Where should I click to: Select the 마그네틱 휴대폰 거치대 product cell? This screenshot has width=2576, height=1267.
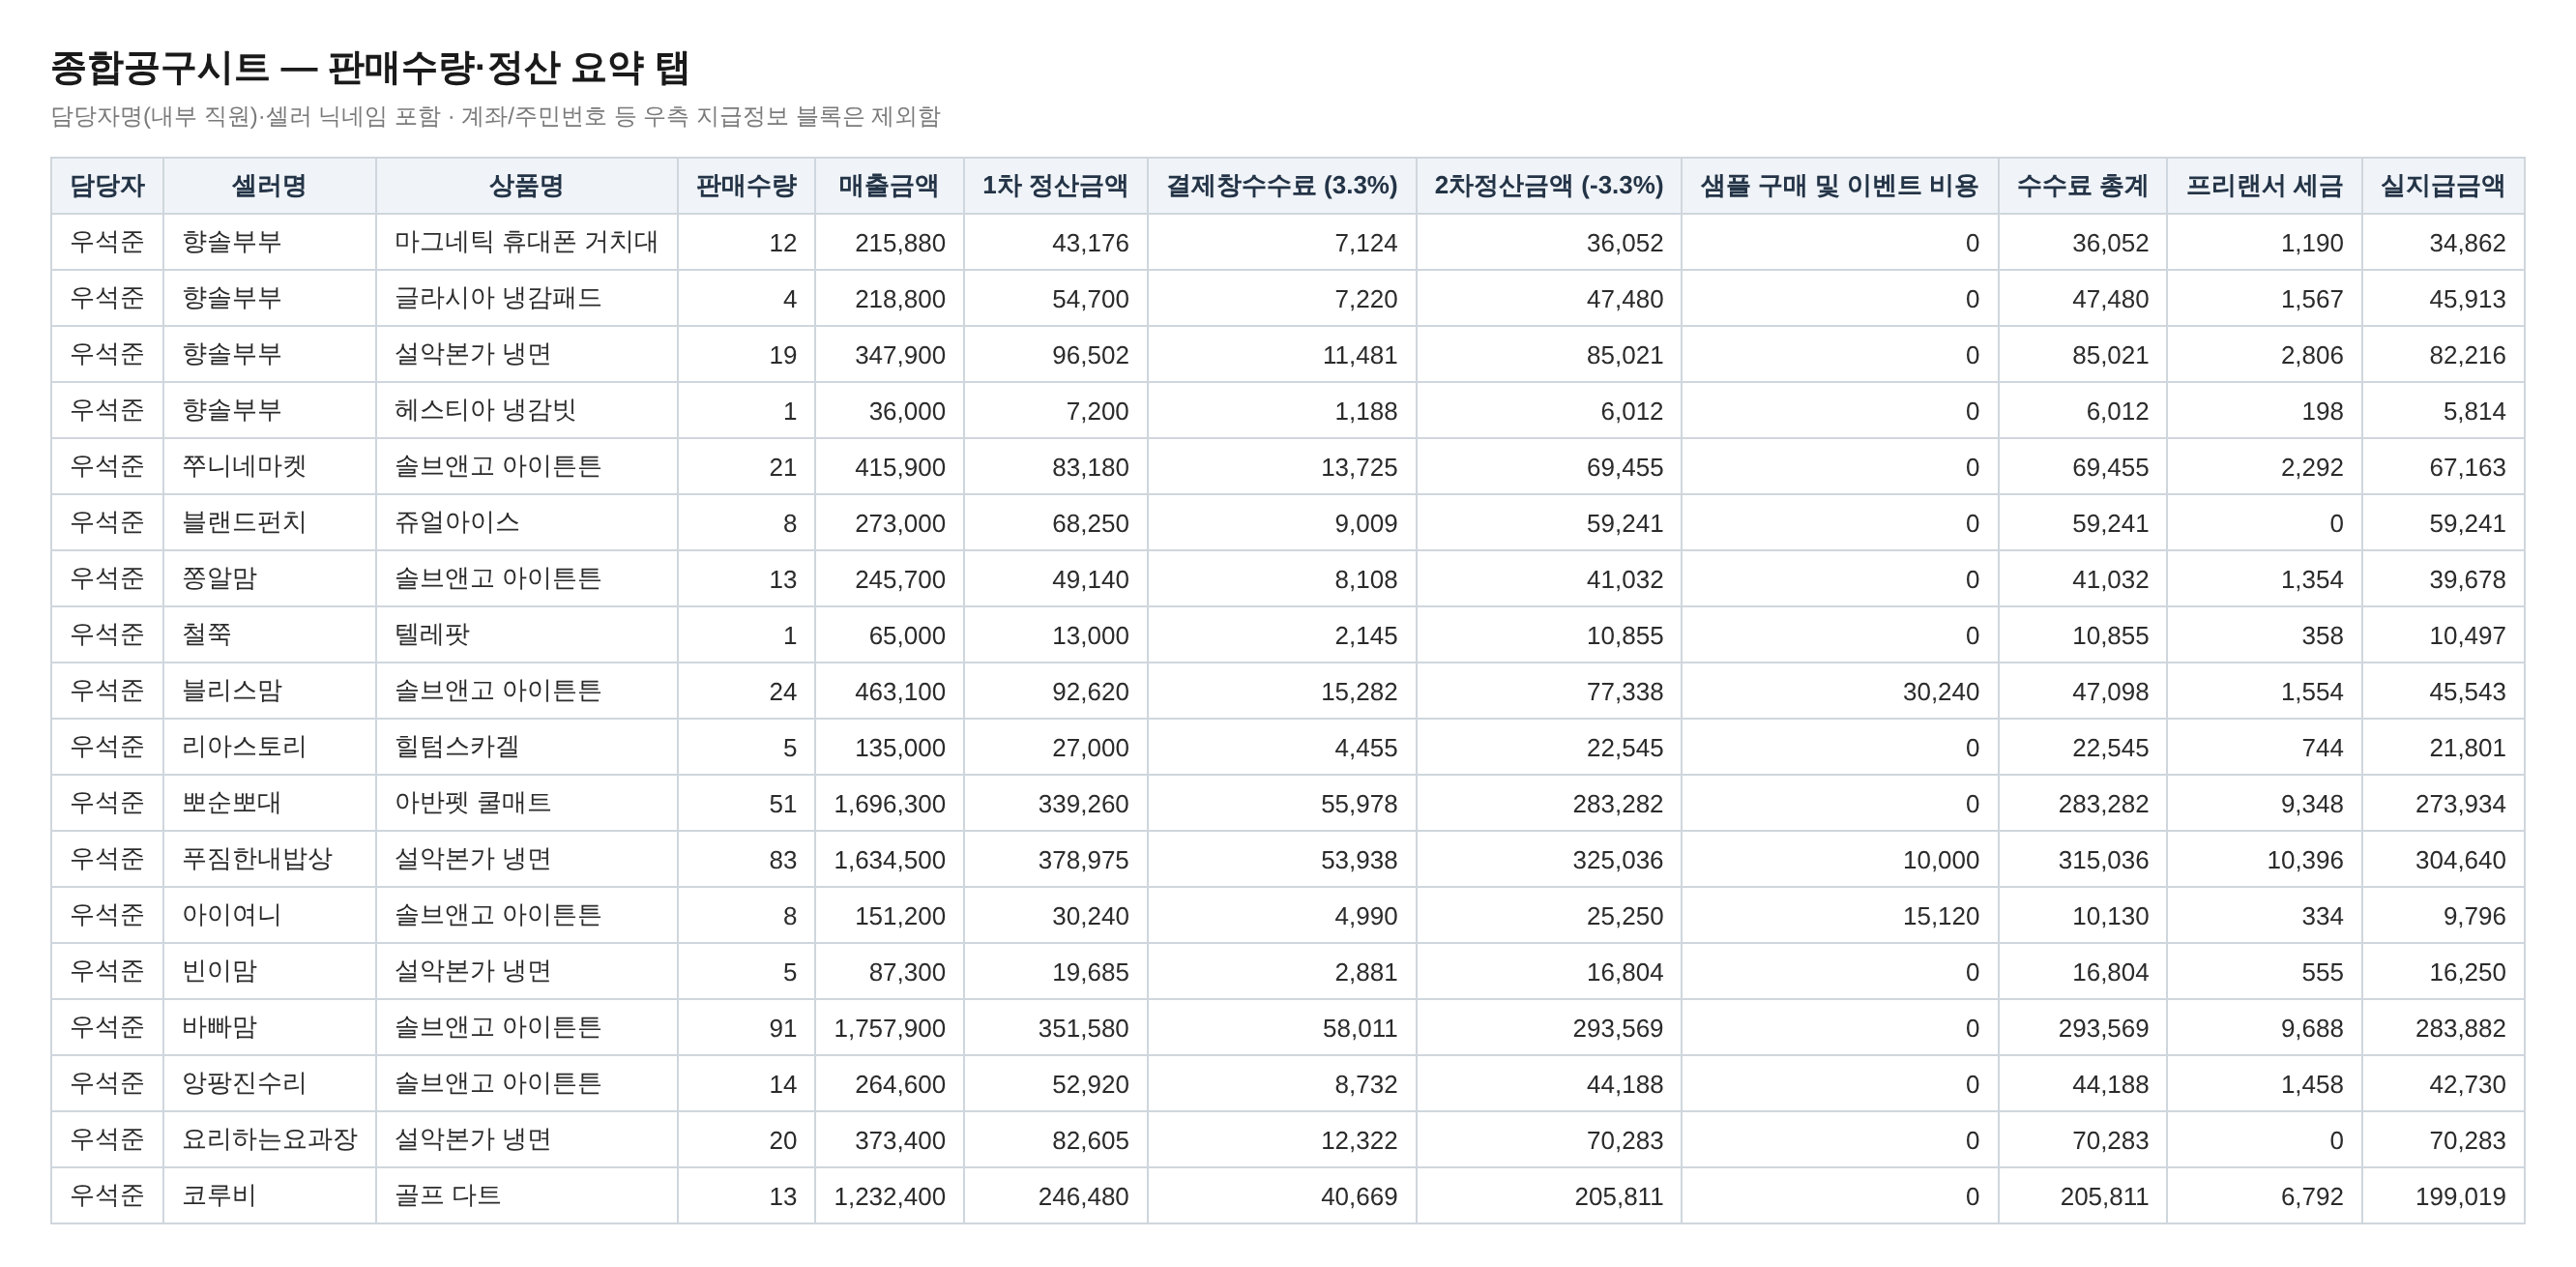coord(527,242)
